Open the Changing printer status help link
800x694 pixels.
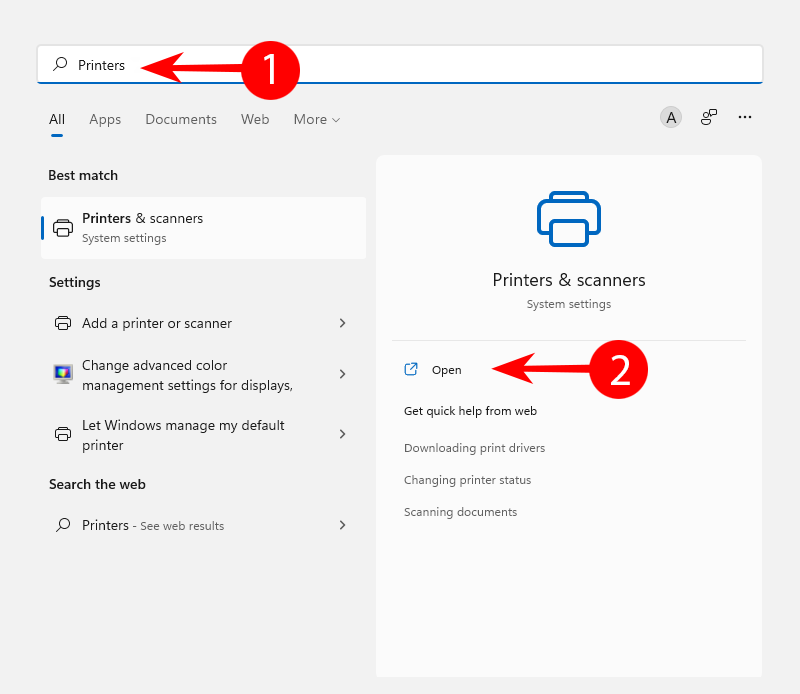(x=467, y=480)
